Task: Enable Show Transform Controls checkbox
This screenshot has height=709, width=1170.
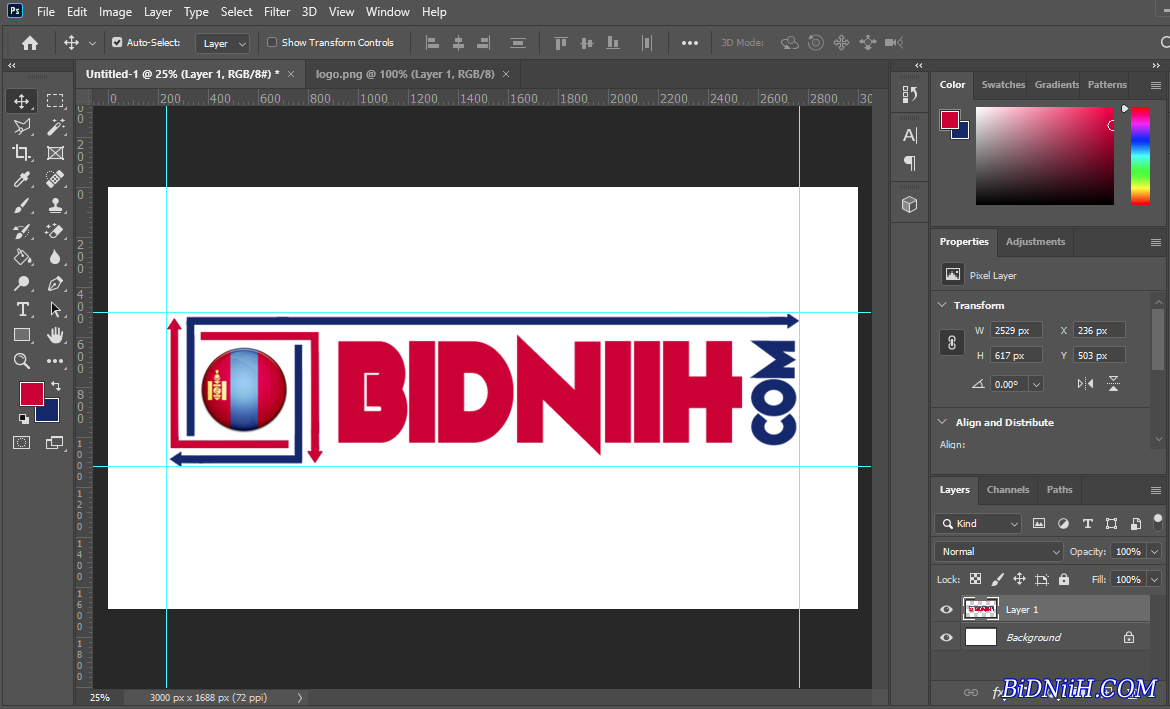Action: click(x=272, y=43)
